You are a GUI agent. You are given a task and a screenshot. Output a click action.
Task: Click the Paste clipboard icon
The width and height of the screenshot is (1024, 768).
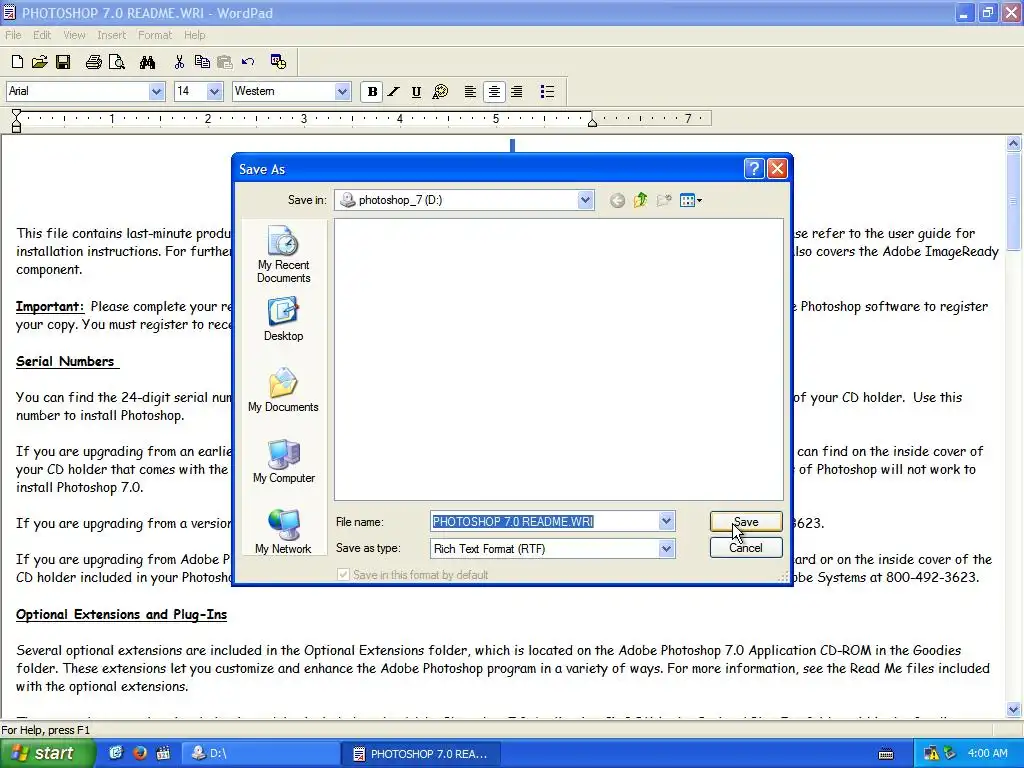tap(225, 62)
